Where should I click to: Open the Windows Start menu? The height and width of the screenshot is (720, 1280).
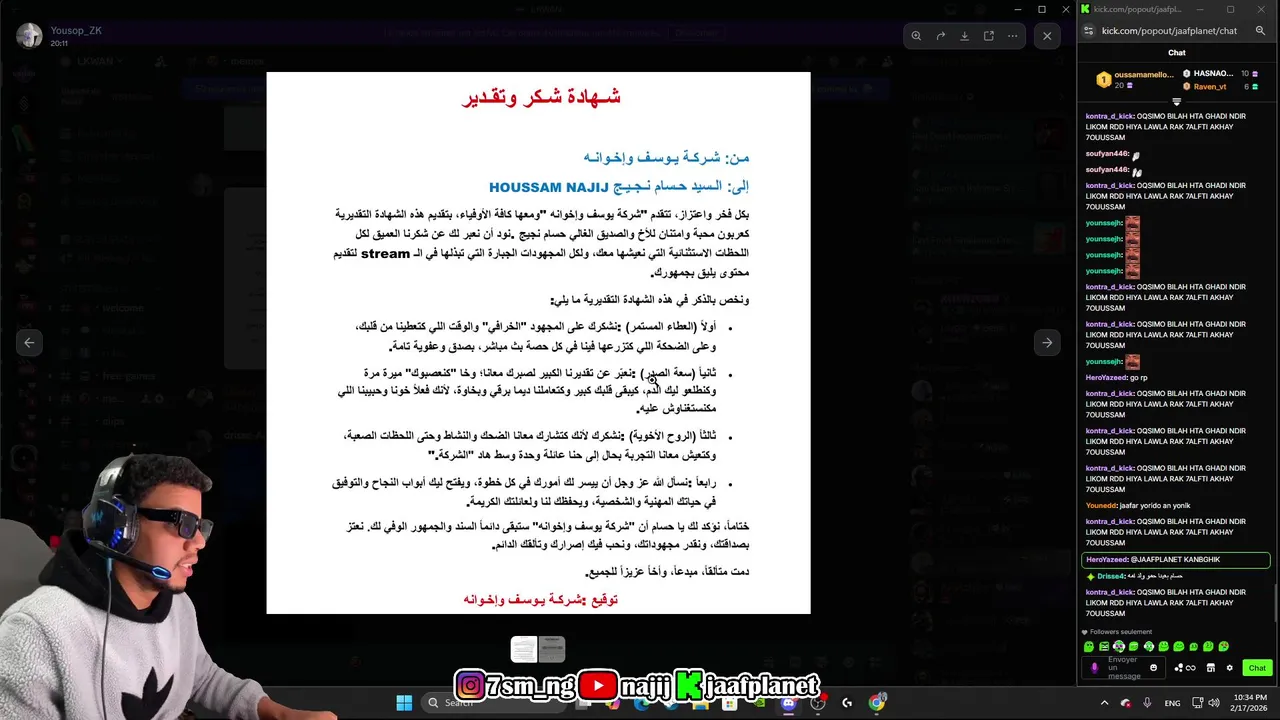(404, 703)
